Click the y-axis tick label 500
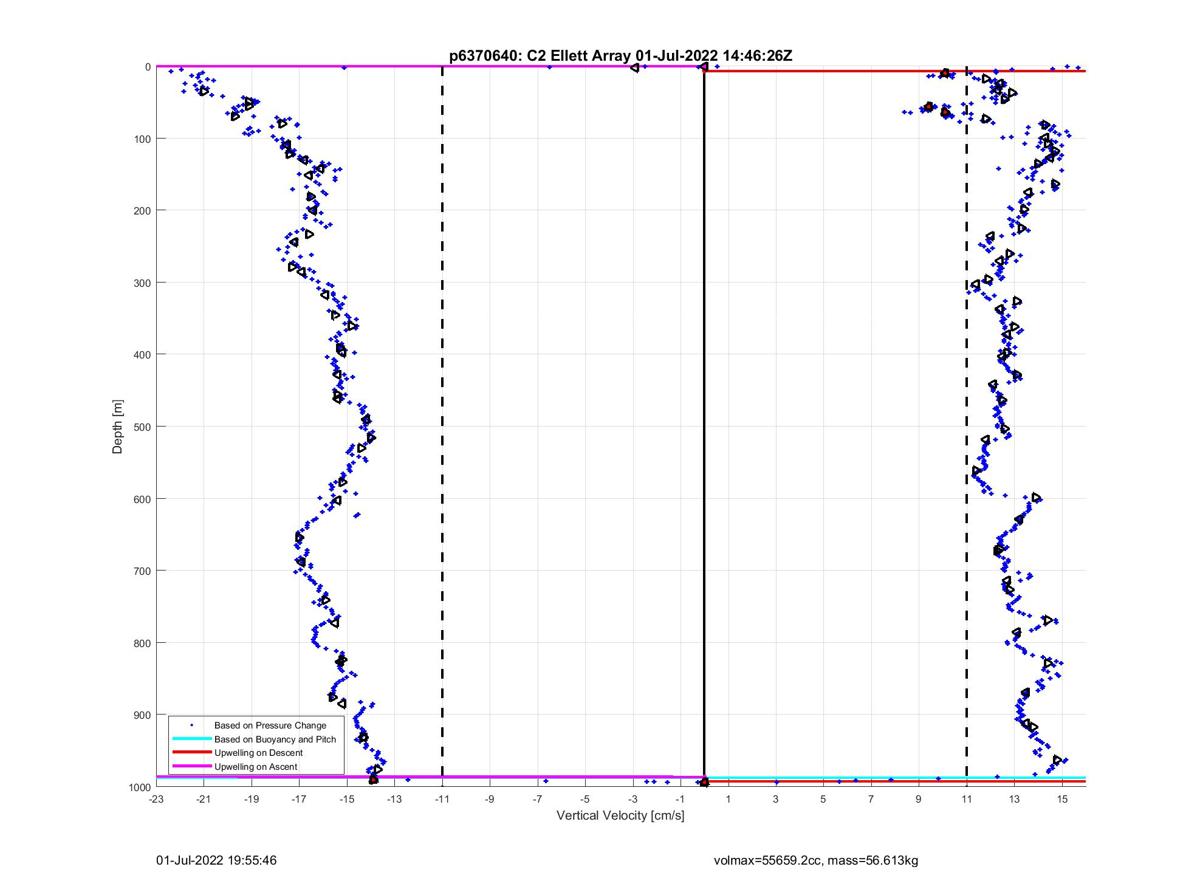1200x885 pixels. click(141, 427)
